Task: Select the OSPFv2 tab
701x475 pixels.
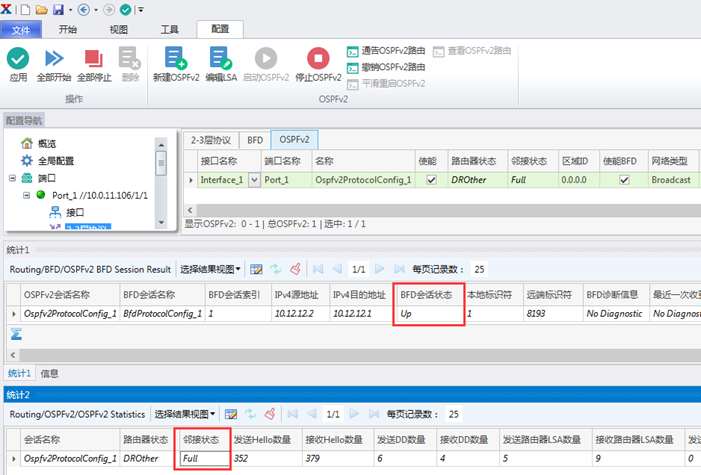Action: click(294, 140)
